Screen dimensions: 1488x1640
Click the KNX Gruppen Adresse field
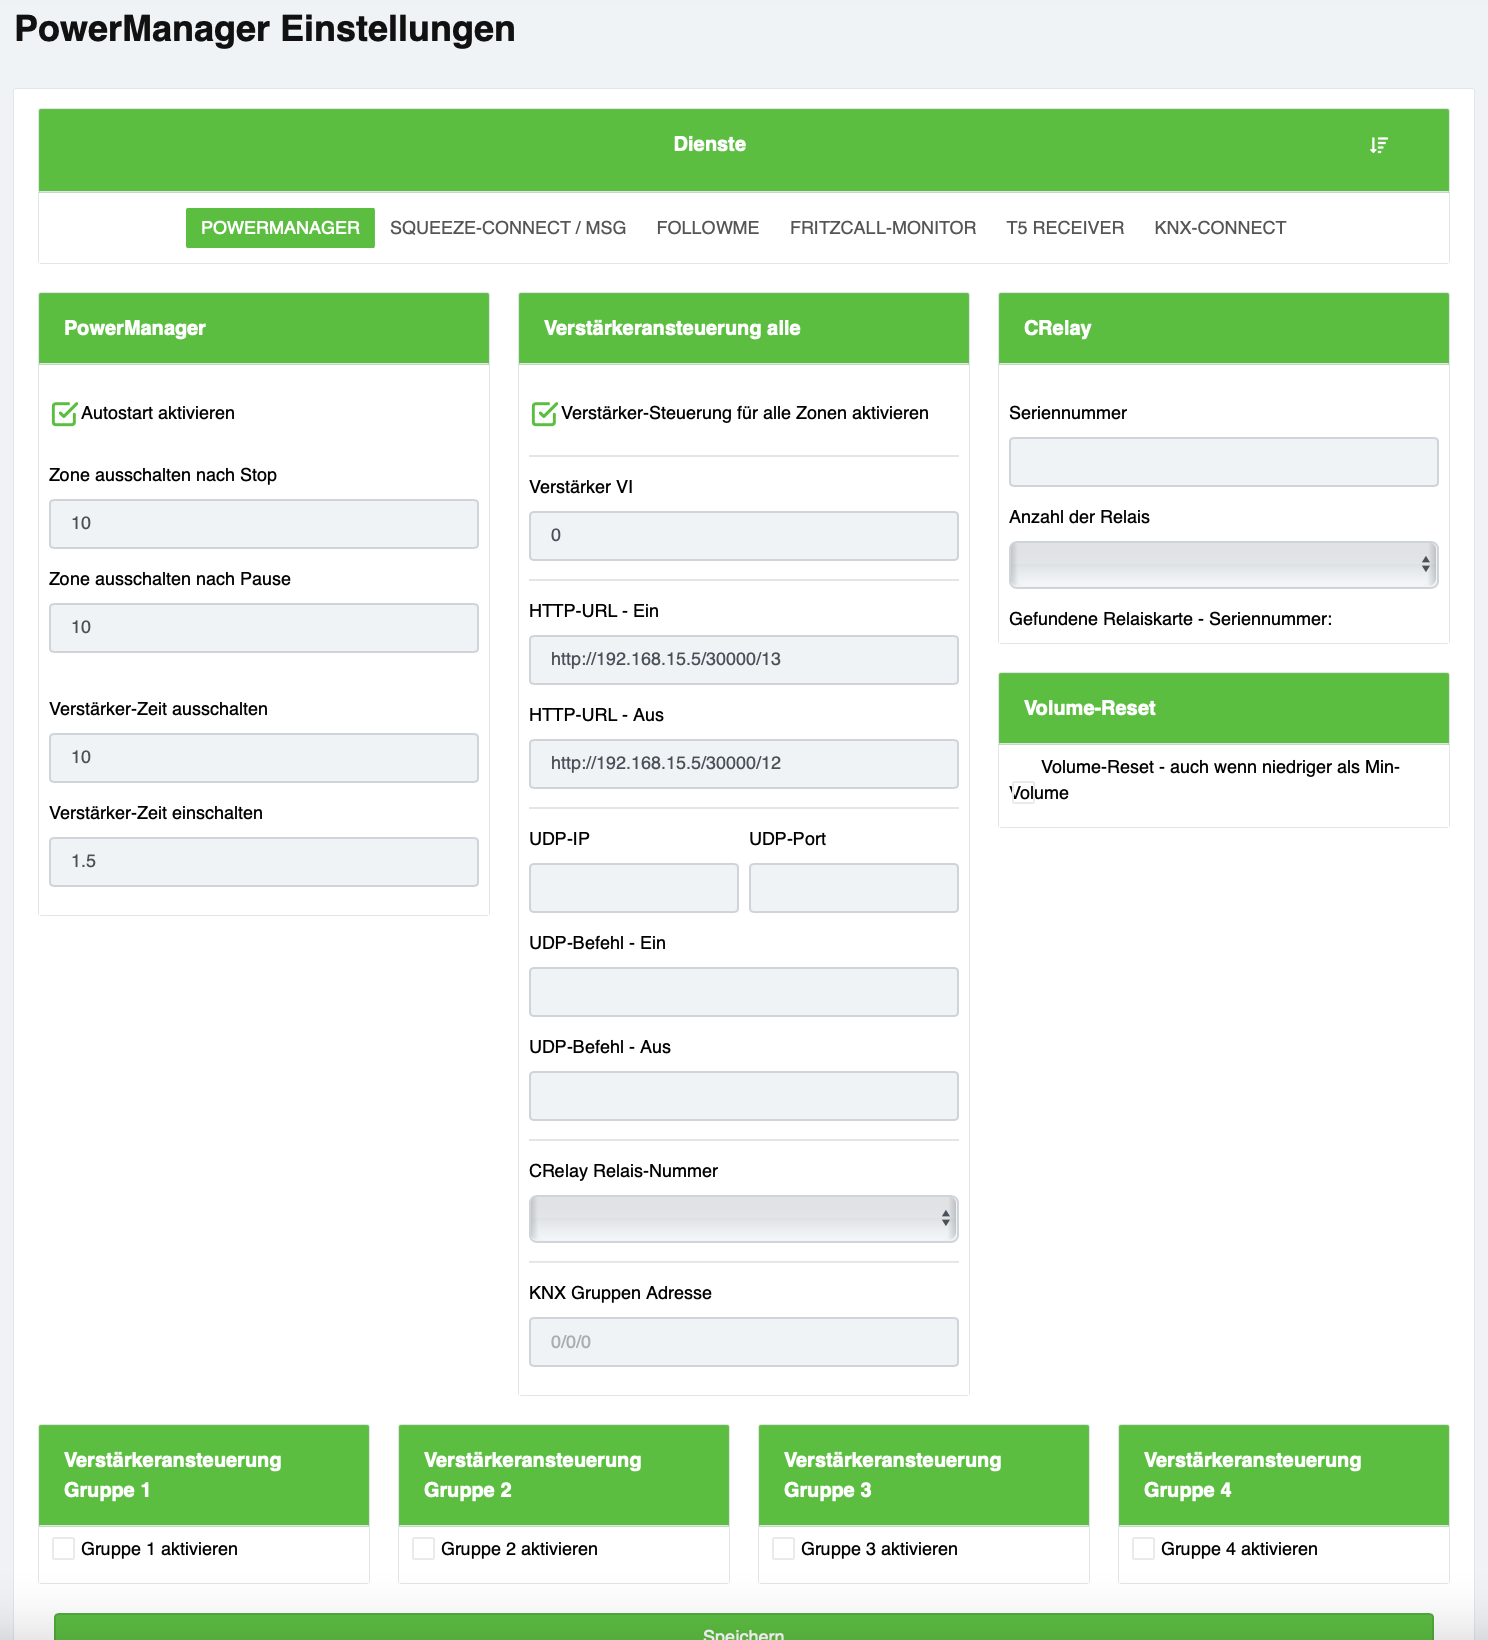(x=744, y=1342)
